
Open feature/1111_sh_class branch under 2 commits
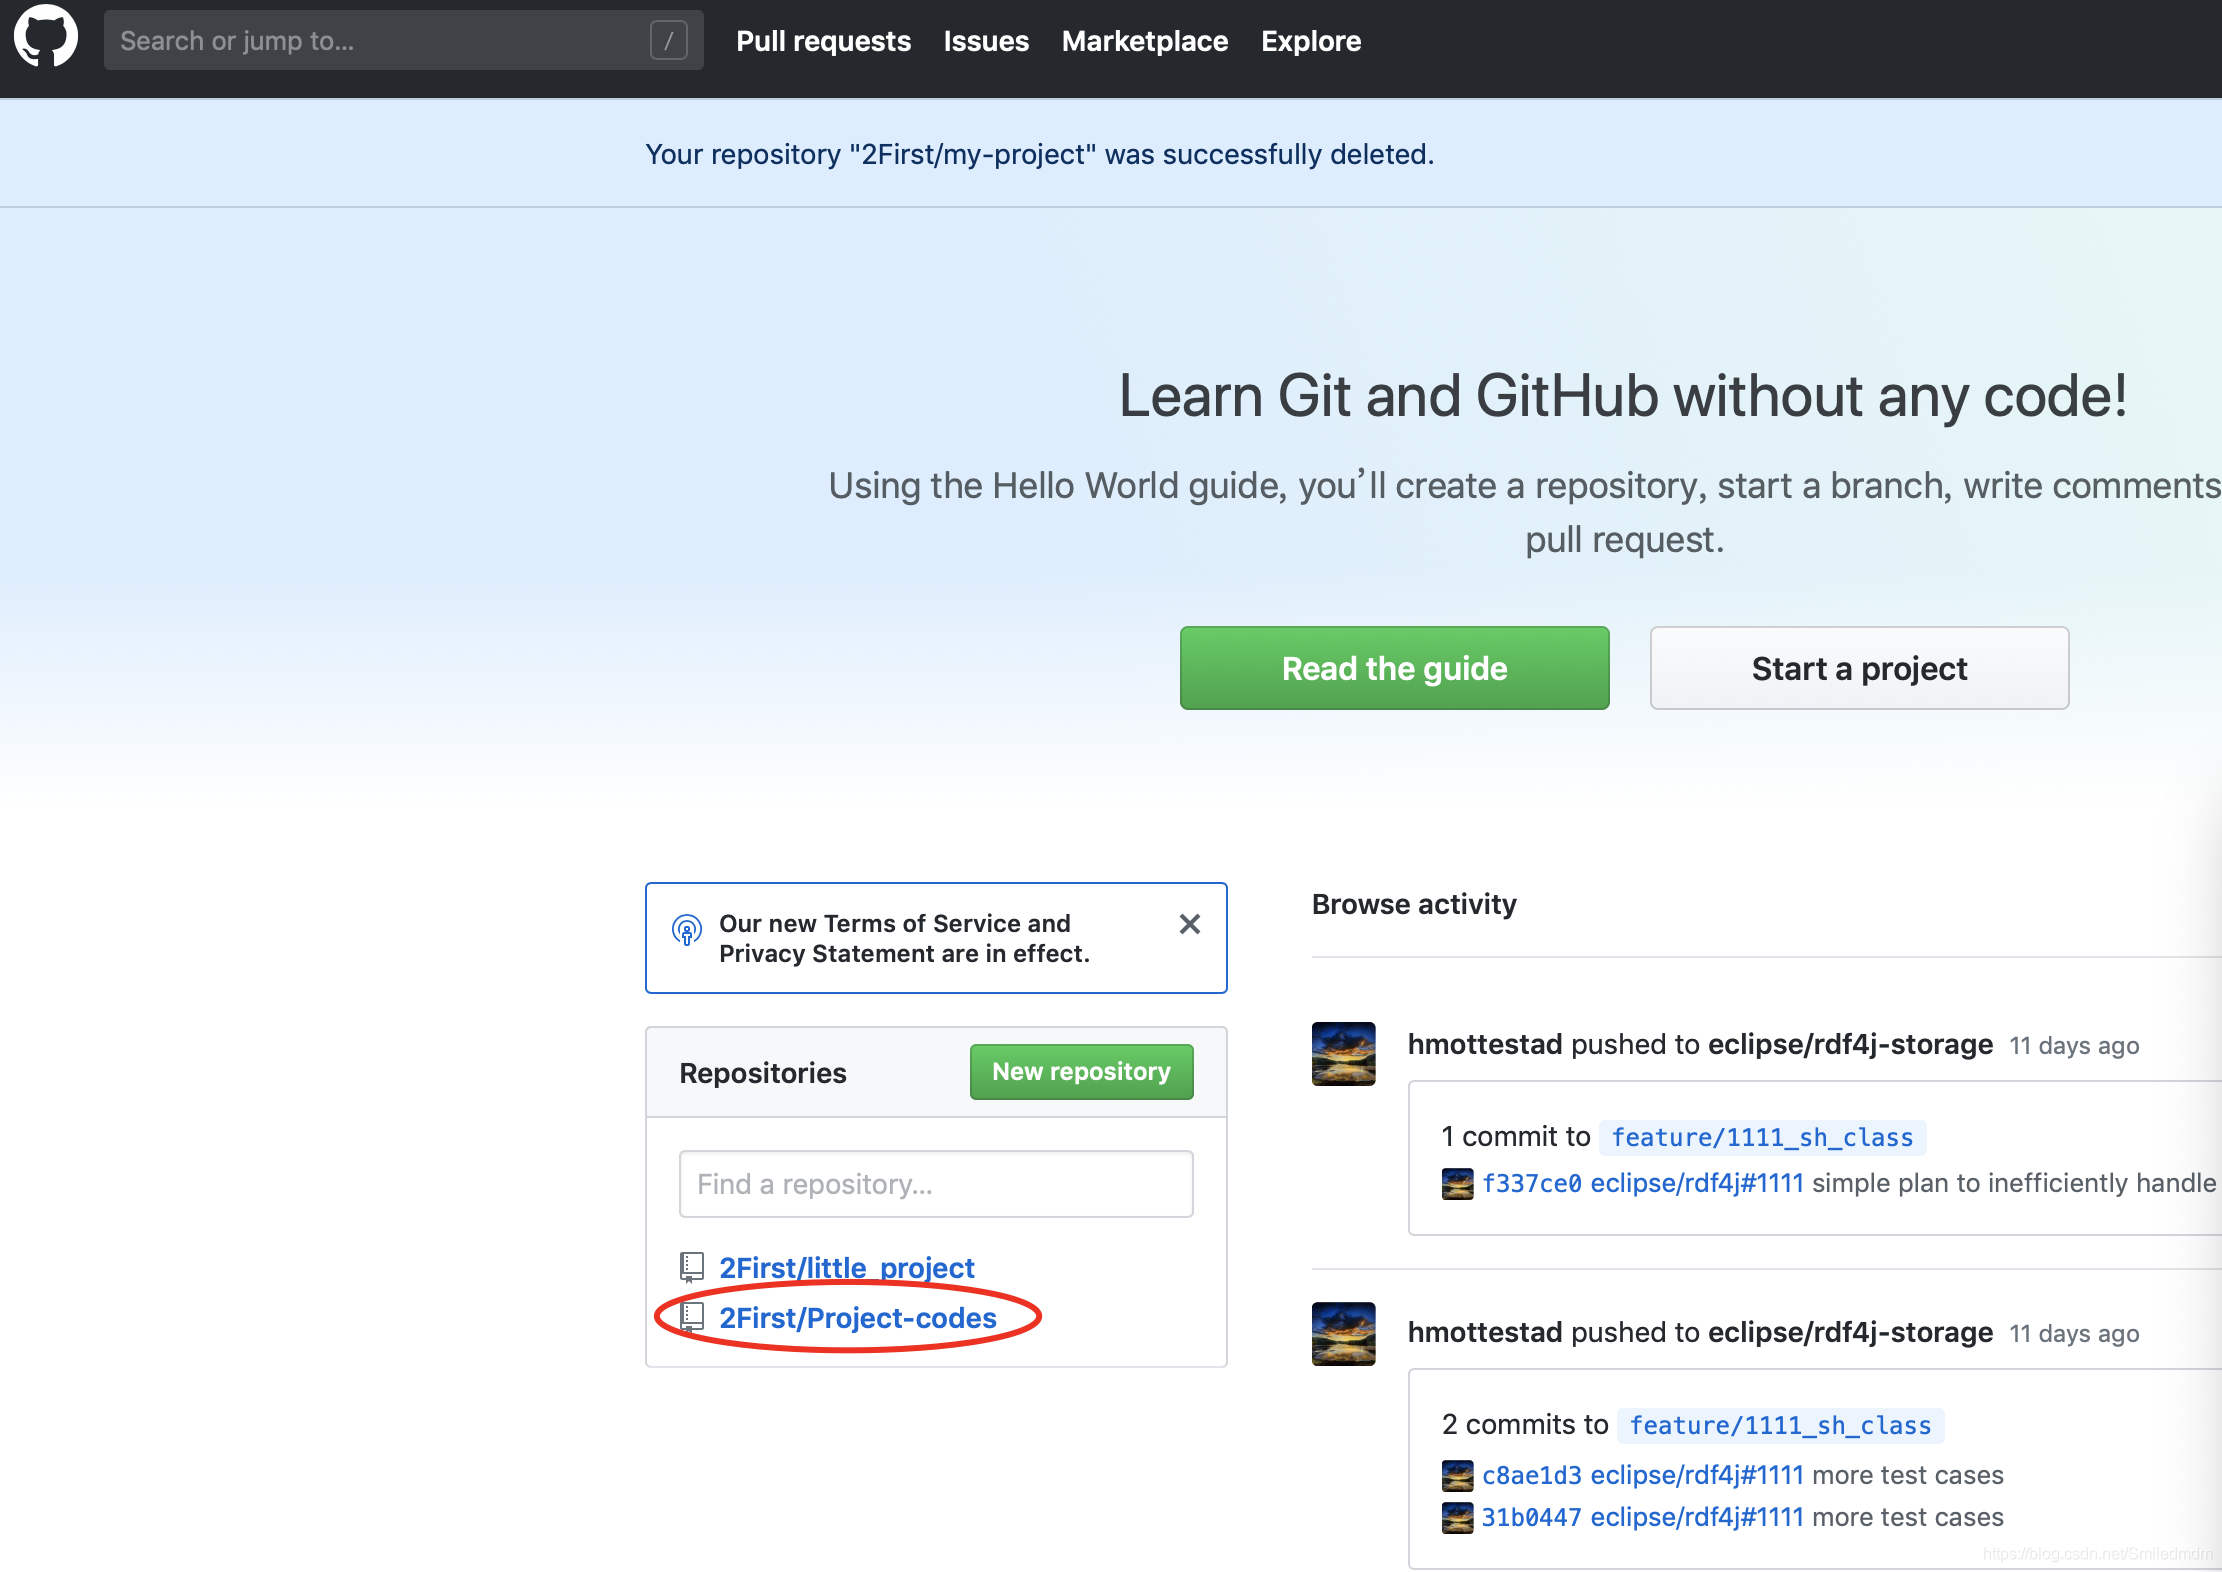coord(1780,1425)
